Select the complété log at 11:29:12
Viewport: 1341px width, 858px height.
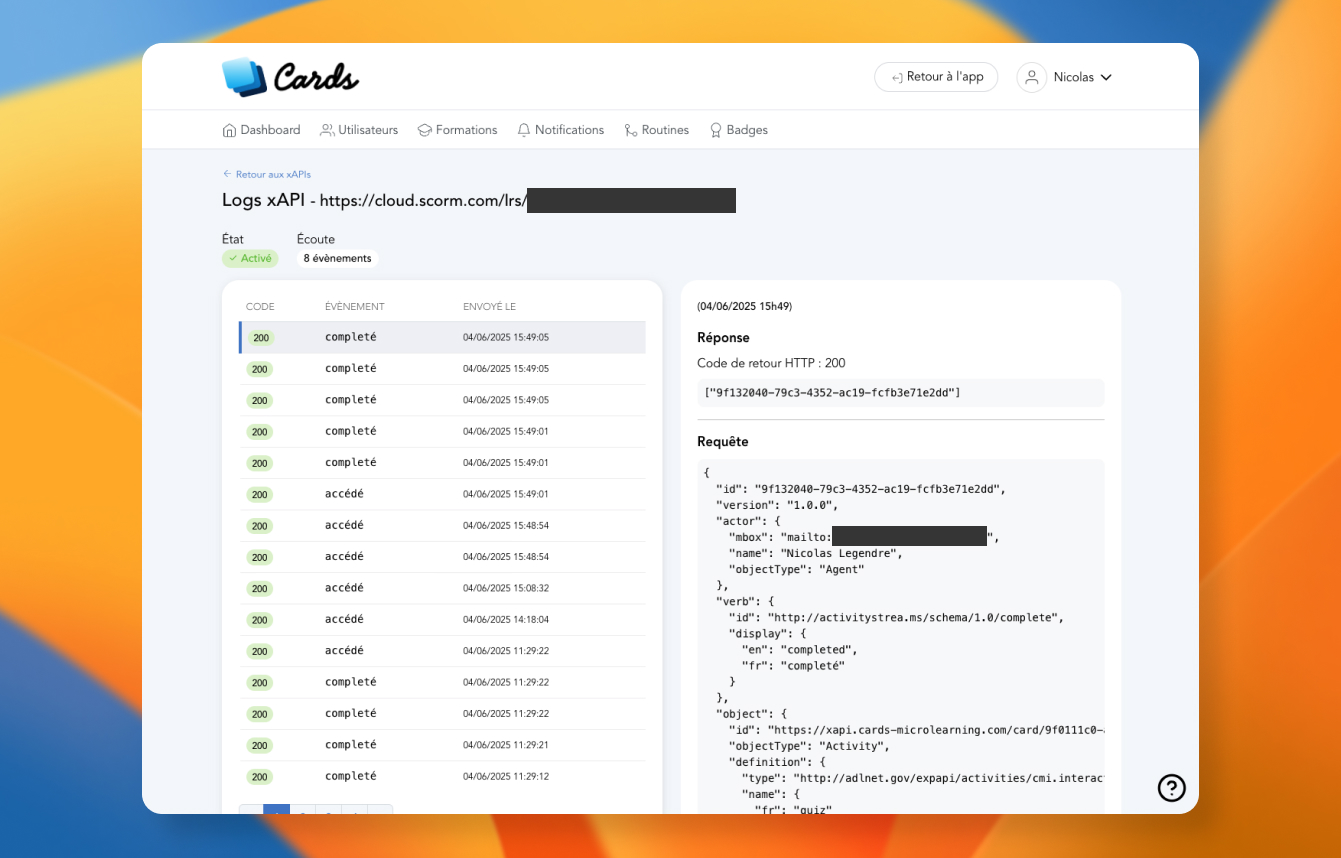(442, 776)
